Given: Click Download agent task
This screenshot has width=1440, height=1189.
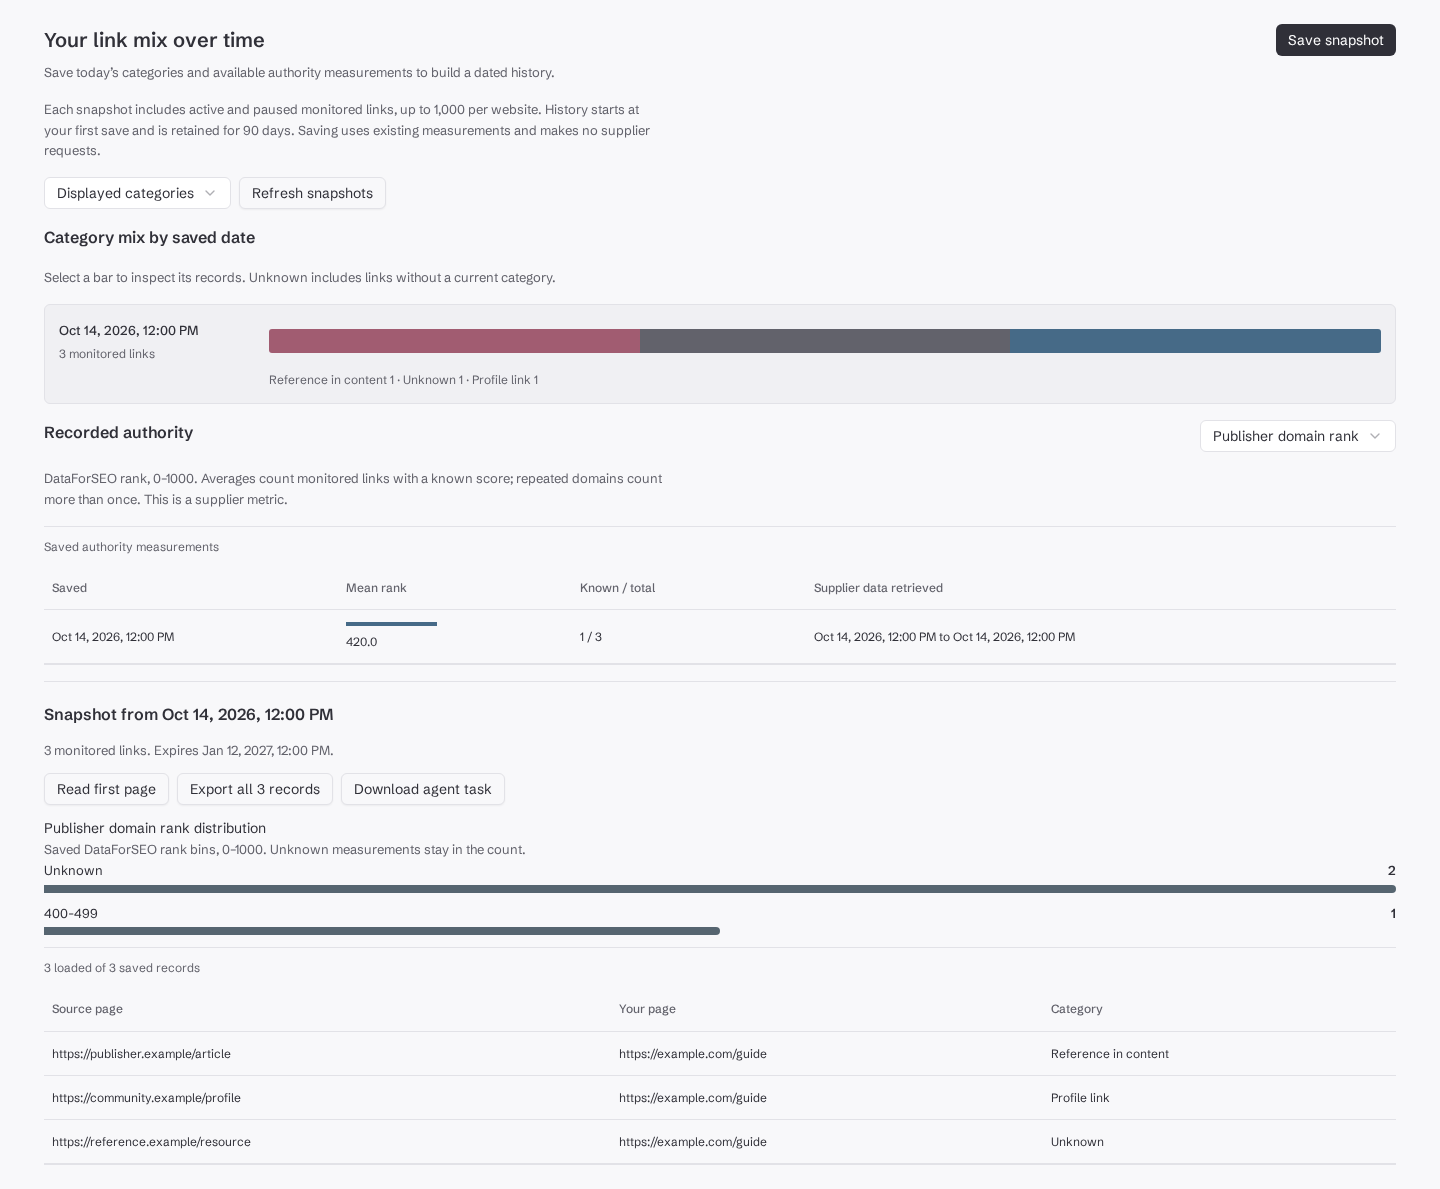Looking at the screenshot, I should [x=423, y=789].
